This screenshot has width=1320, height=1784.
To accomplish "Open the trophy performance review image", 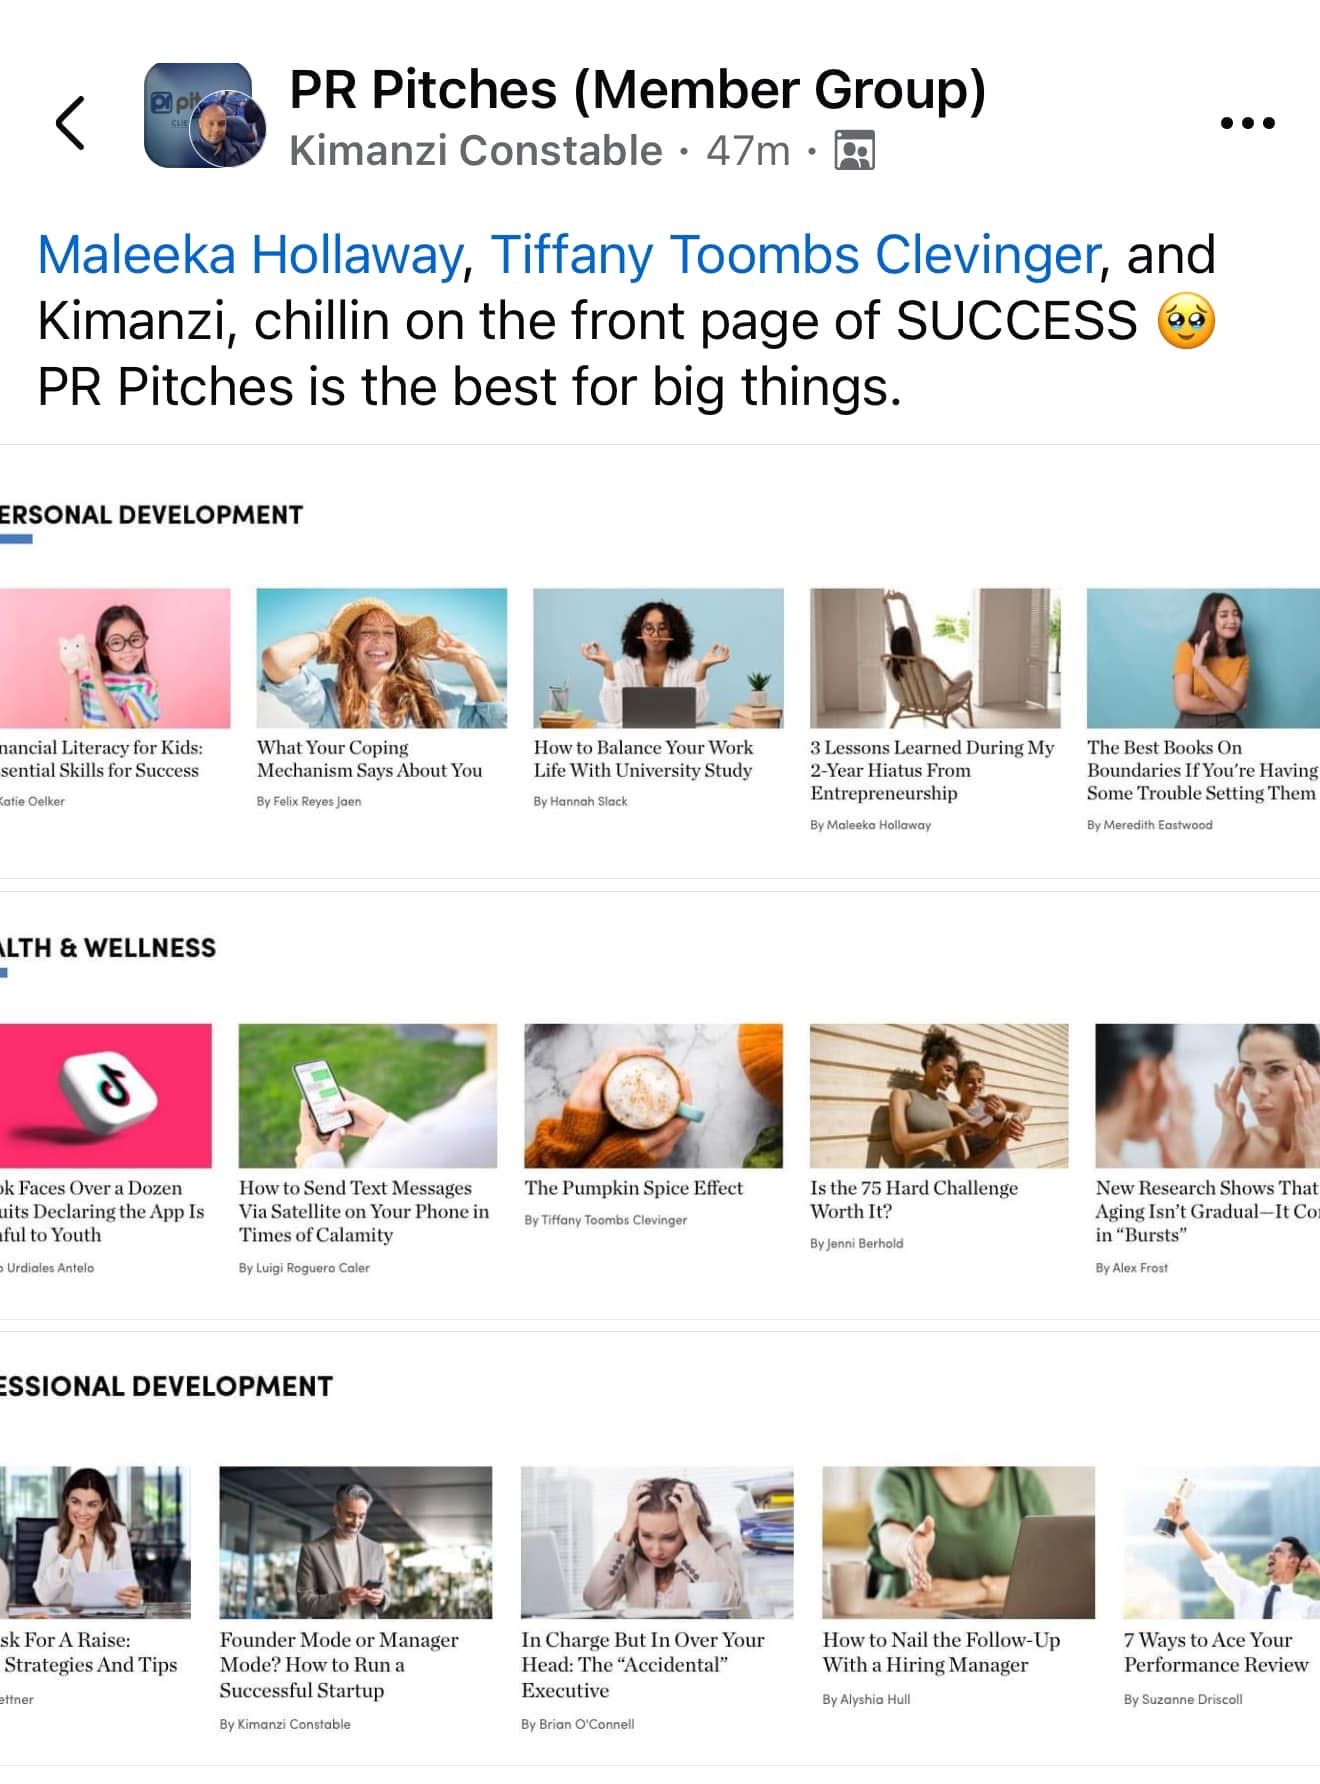I will coord(1221,1542).
